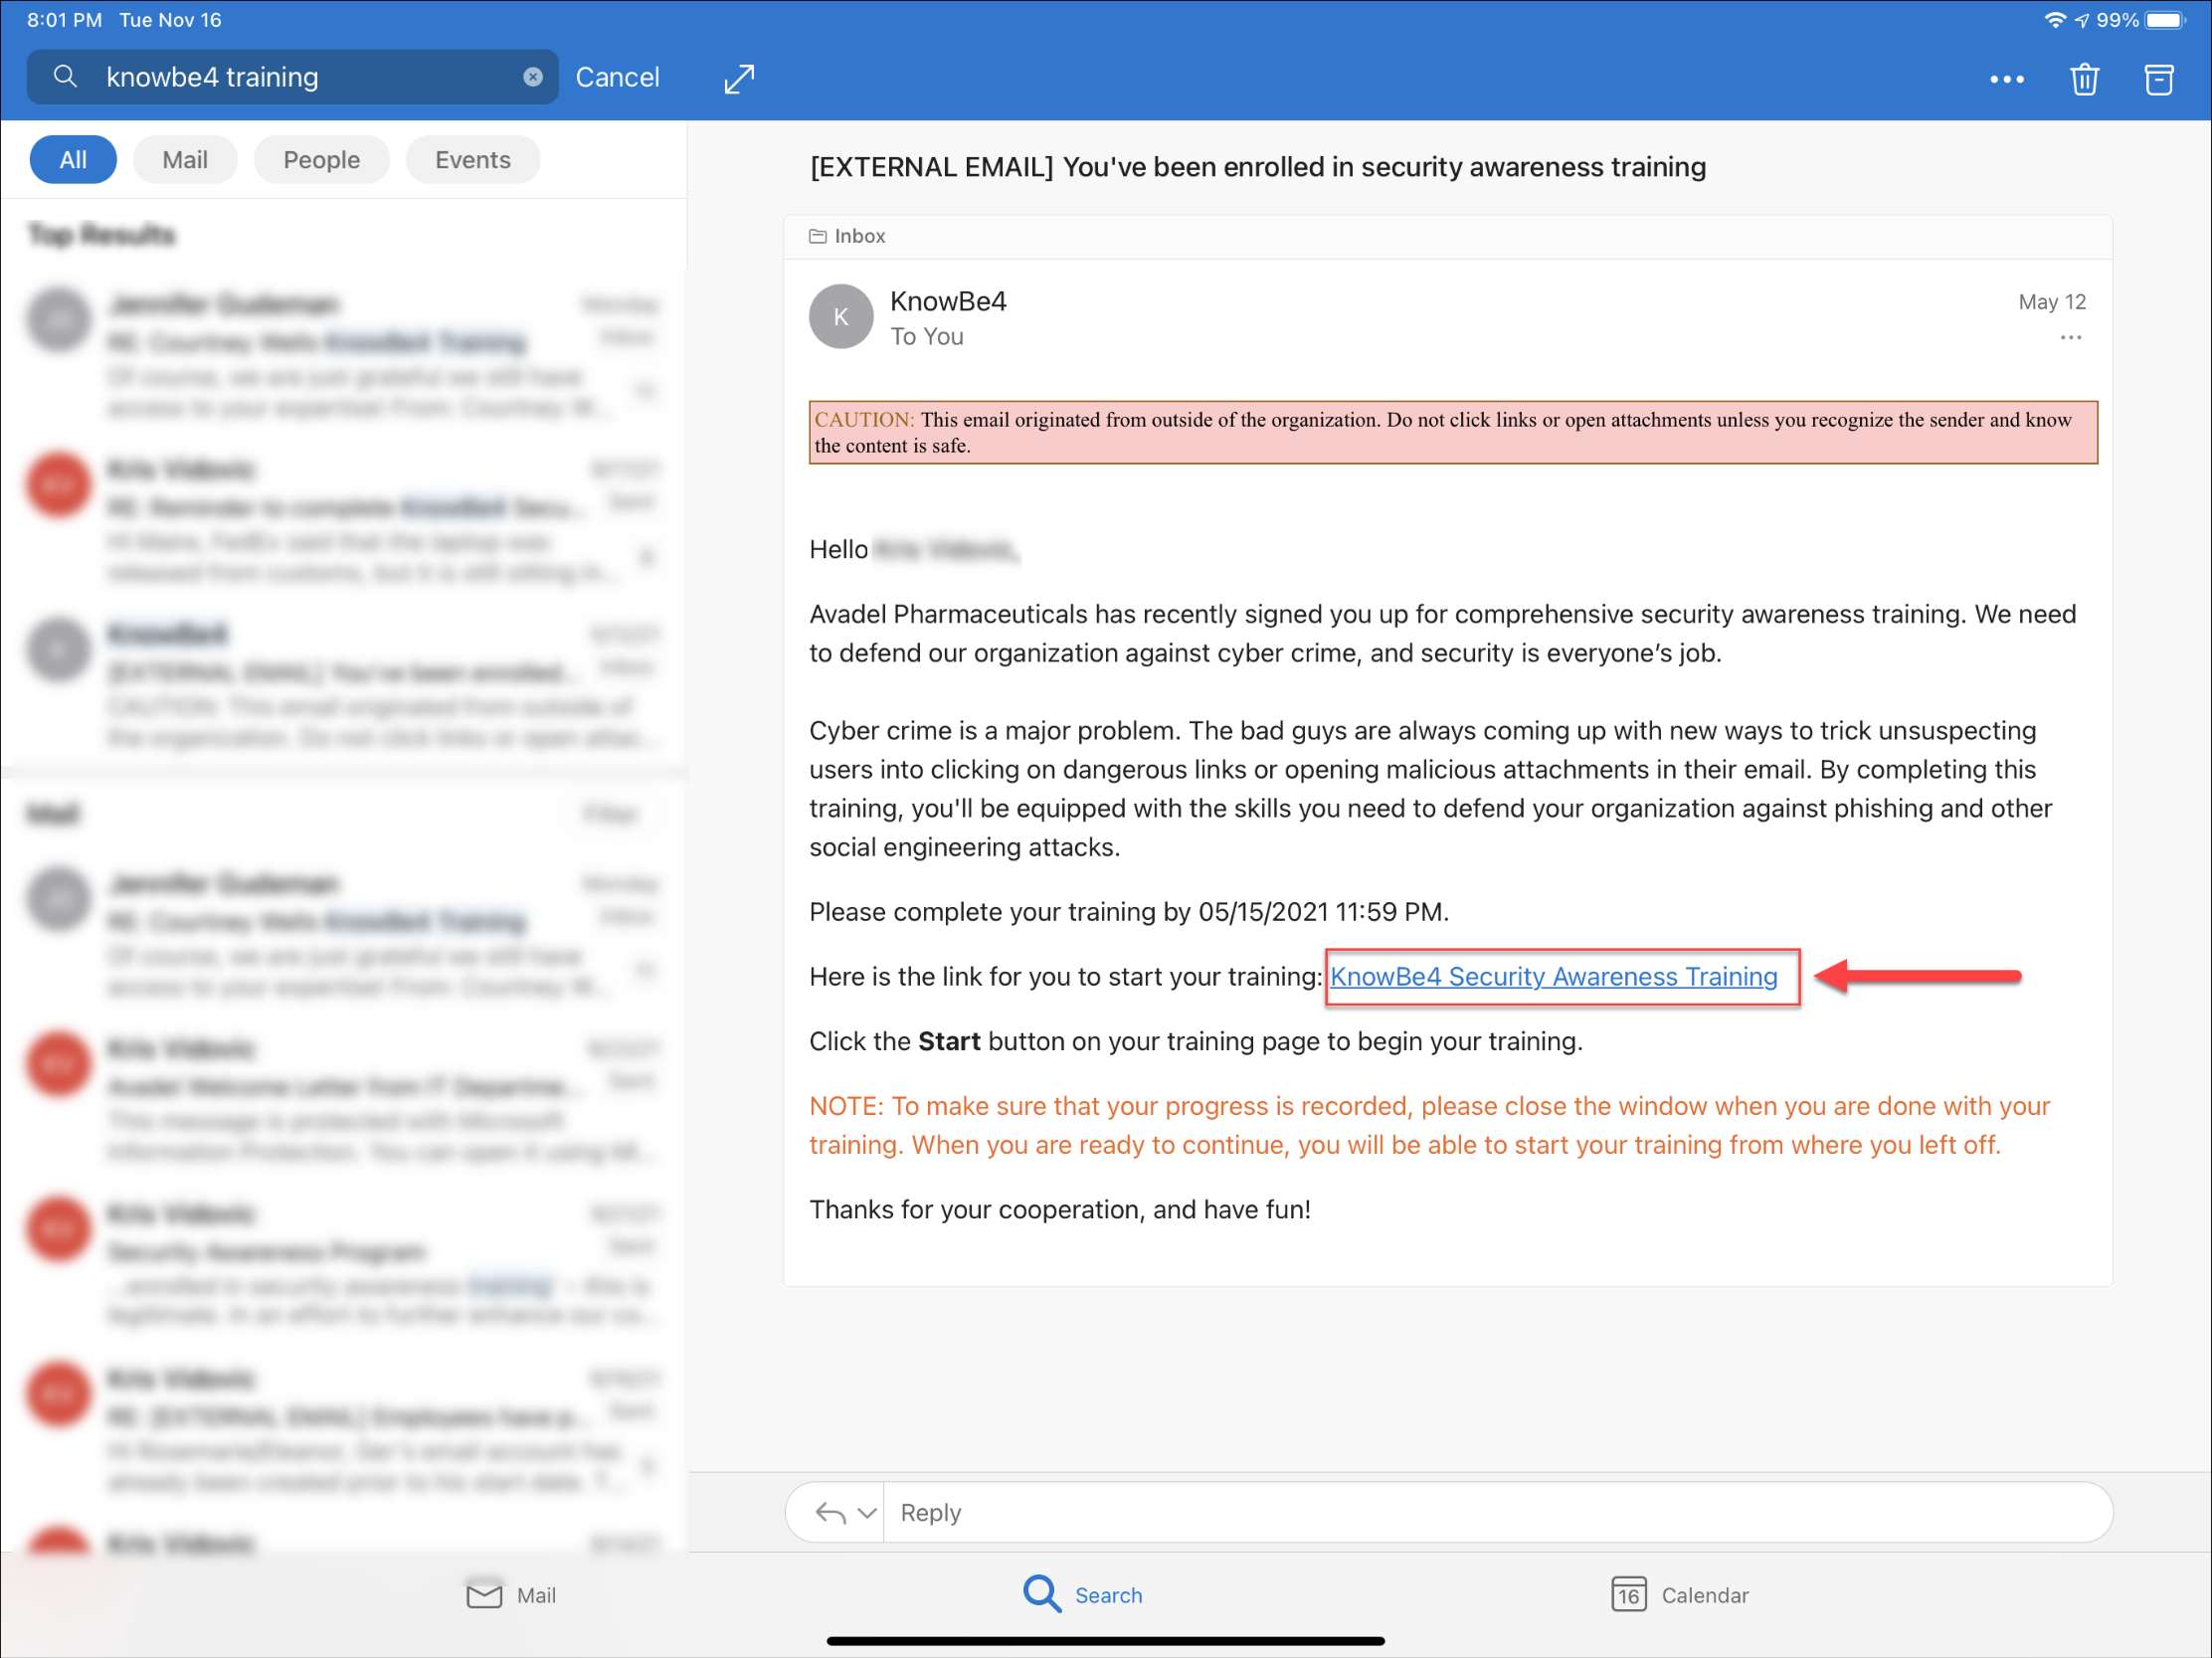Image resolution: width=2212 pixels, height=1658 pixels.
Task: Click the reply arrow icon
Action: 830,1512
